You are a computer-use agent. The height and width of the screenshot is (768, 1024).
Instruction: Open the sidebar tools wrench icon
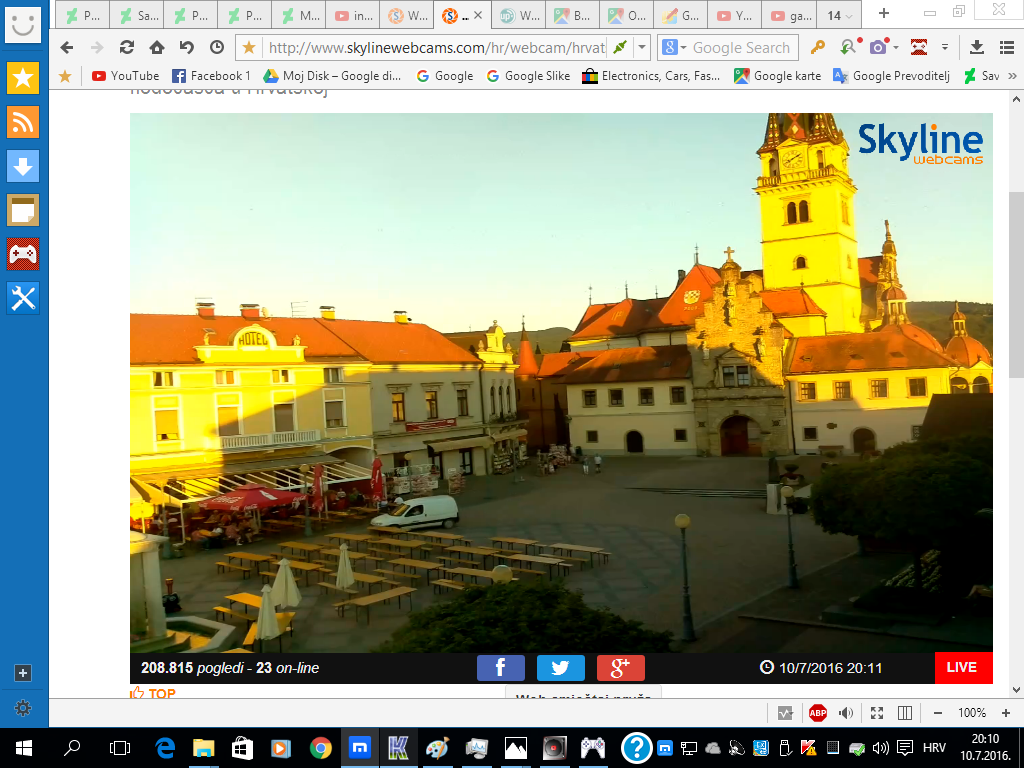23,298
